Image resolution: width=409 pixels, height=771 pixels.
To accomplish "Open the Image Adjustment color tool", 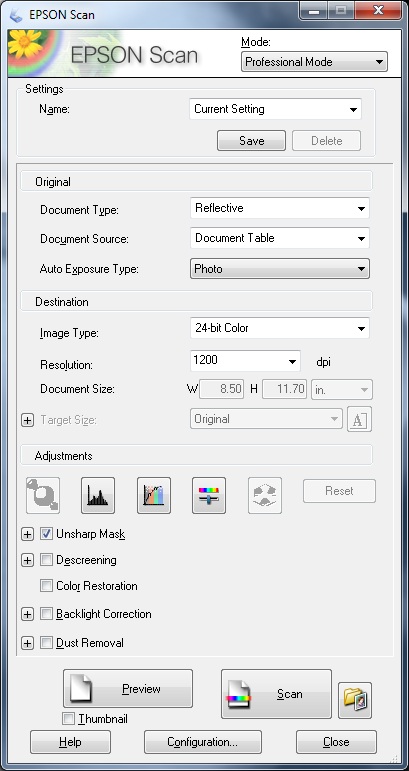I will (x=209, y=495).
